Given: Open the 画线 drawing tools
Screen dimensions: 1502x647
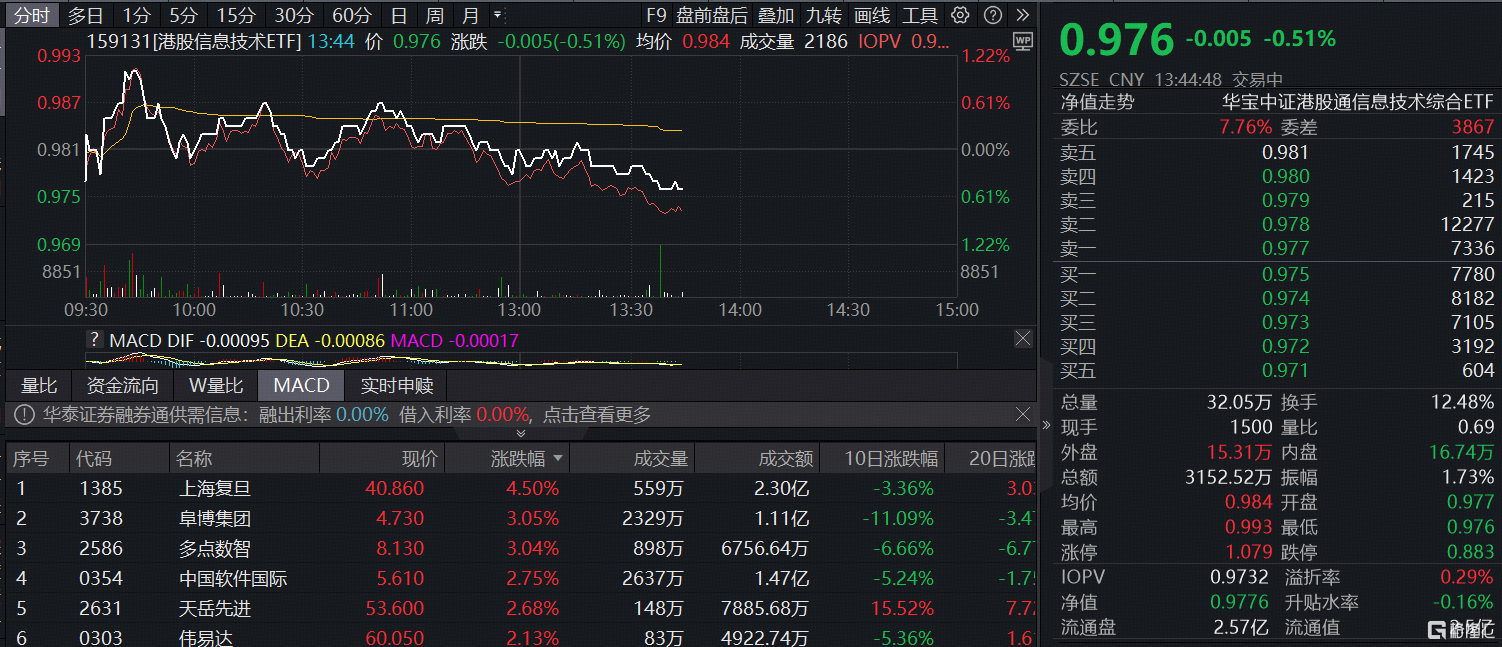Looking at the screenshot, I should [872, 15].
